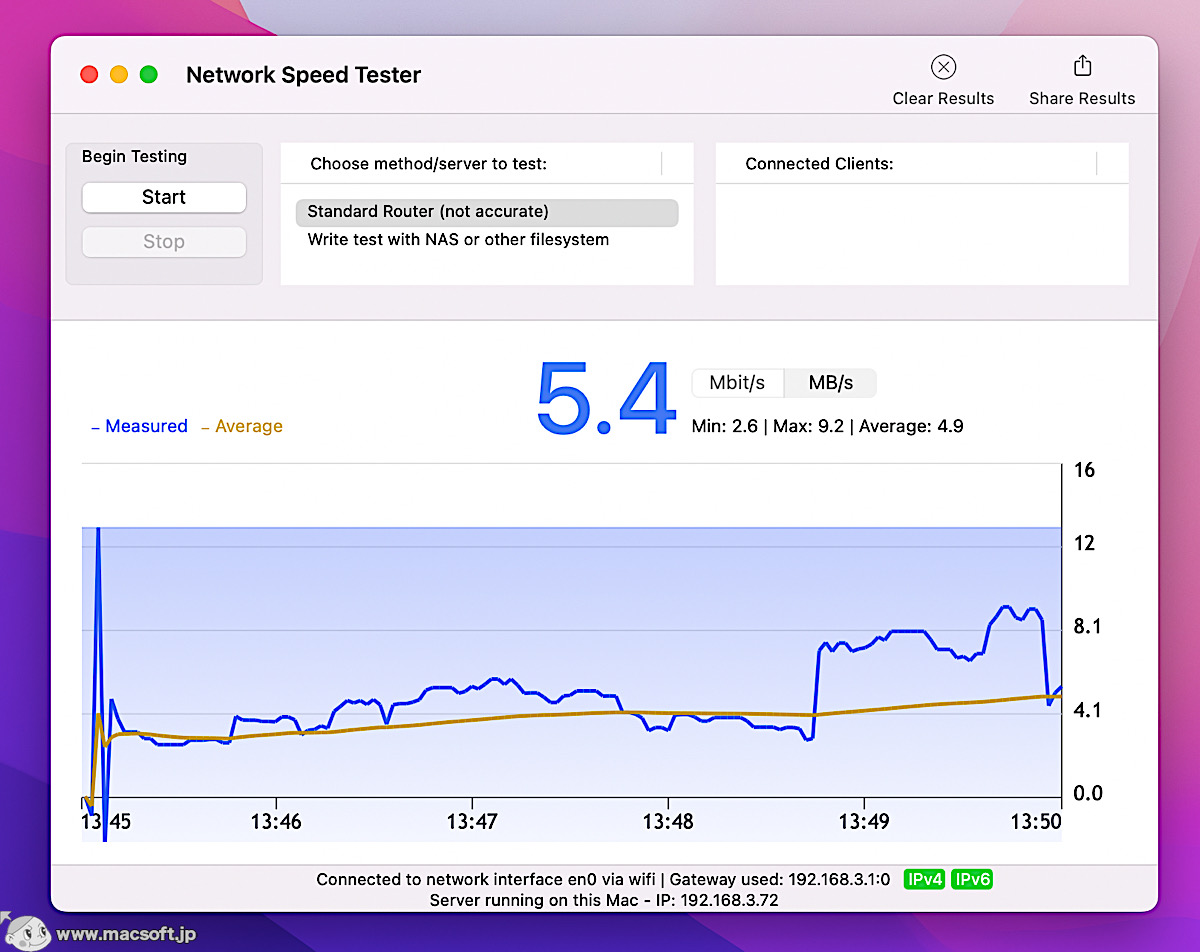Screen dimensions: 1200x952
Task: Click the Clear Results circled X icon
Action: pos(943,67)
